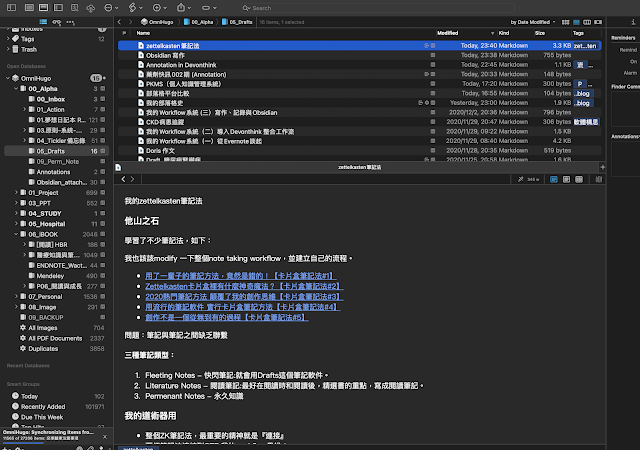
Task: Go back in the document view pane
Action: pyautogui.click(x=123, y=179)
